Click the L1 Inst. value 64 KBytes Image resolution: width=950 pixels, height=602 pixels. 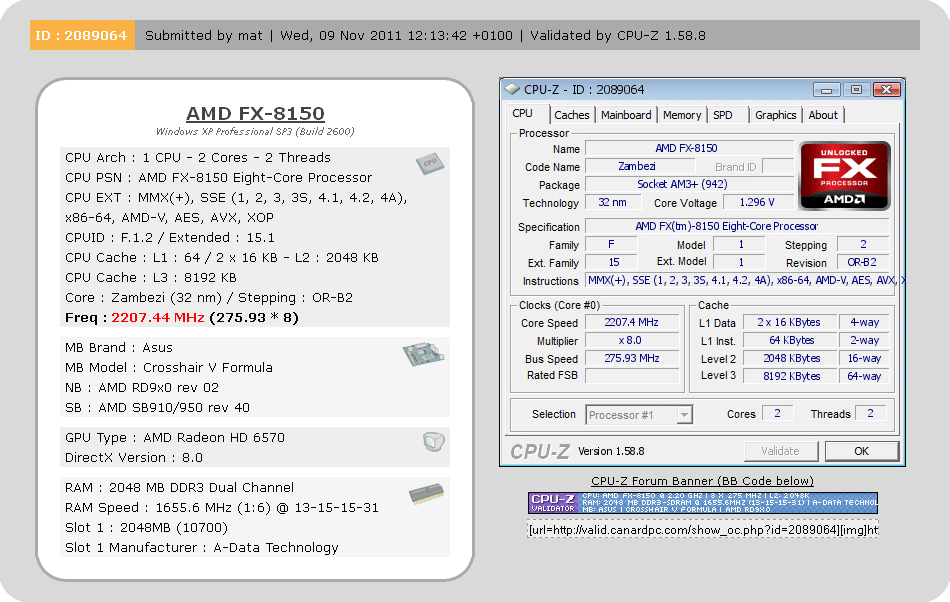pyautogui.click(x=789, y=340)
